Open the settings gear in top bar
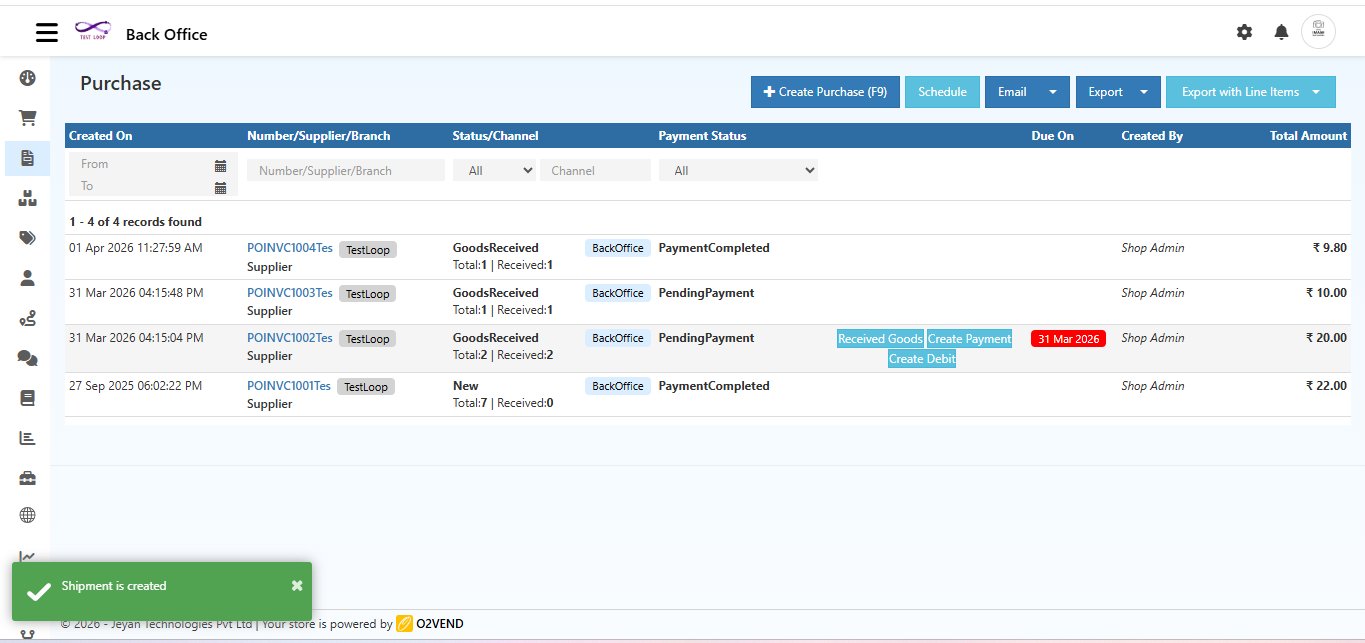The image size is (1365, 643). click(1244, 31)
